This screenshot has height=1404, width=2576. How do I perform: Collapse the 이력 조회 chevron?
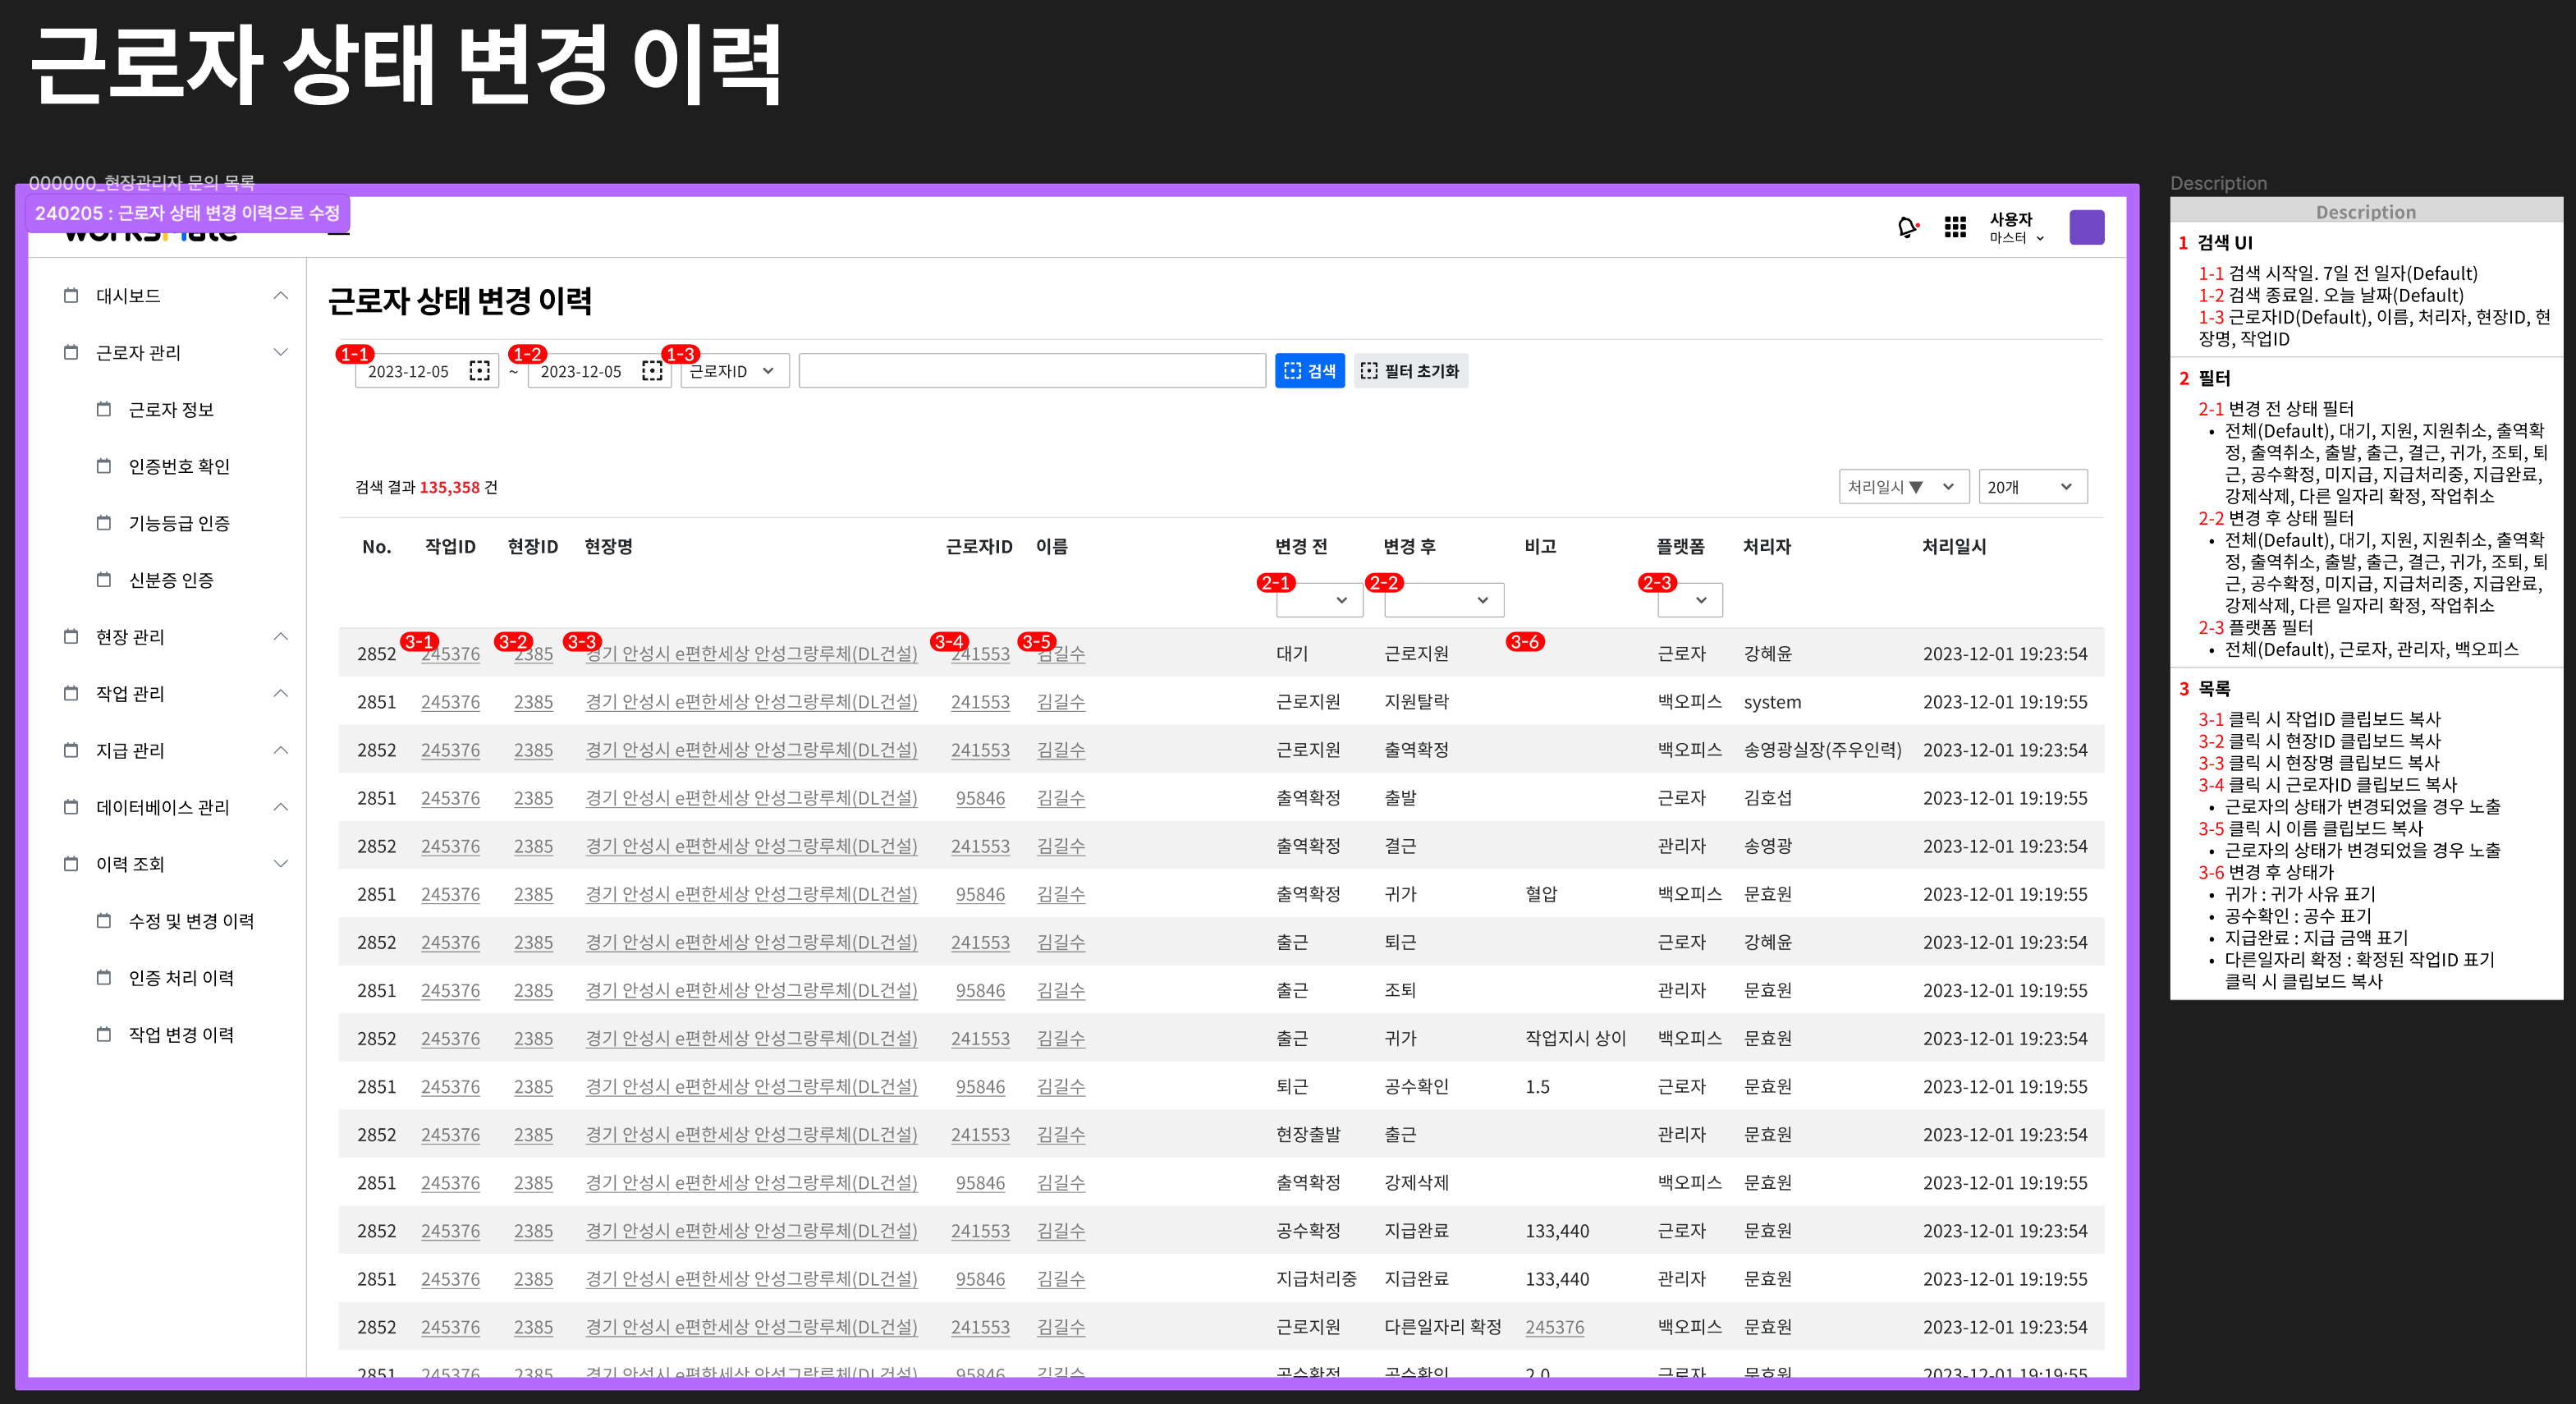[x=281, y=865]
